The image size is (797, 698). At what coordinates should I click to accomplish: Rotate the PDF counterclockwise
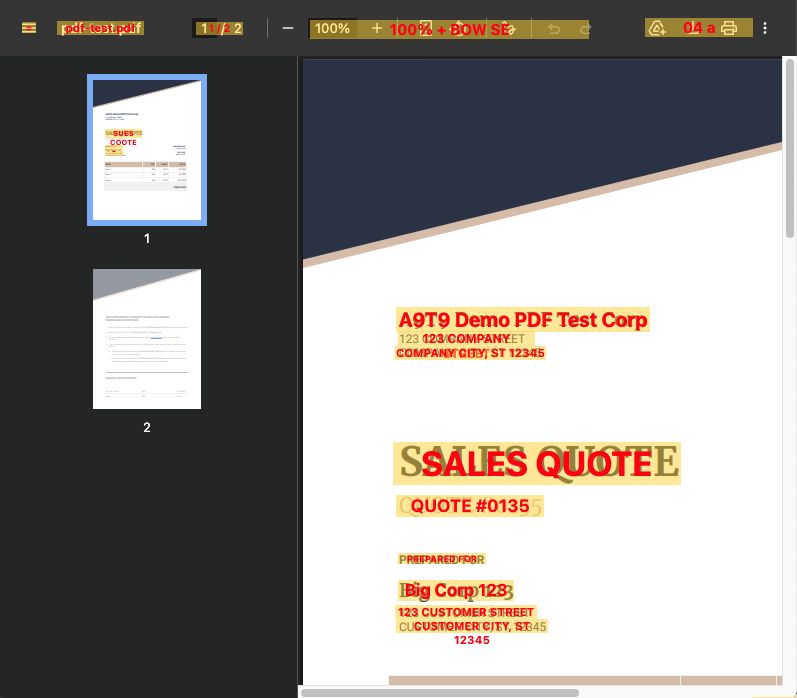(x=460, y=28)
